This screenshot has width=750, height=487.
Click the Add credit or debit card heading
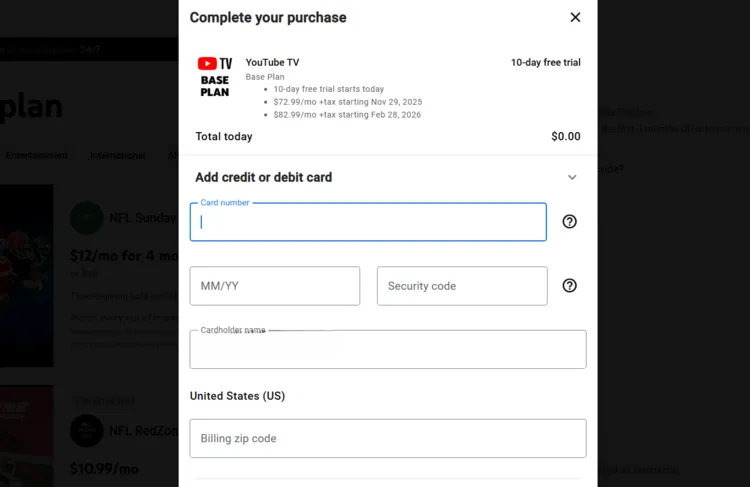pyautogui.click(x=263, y=177)
